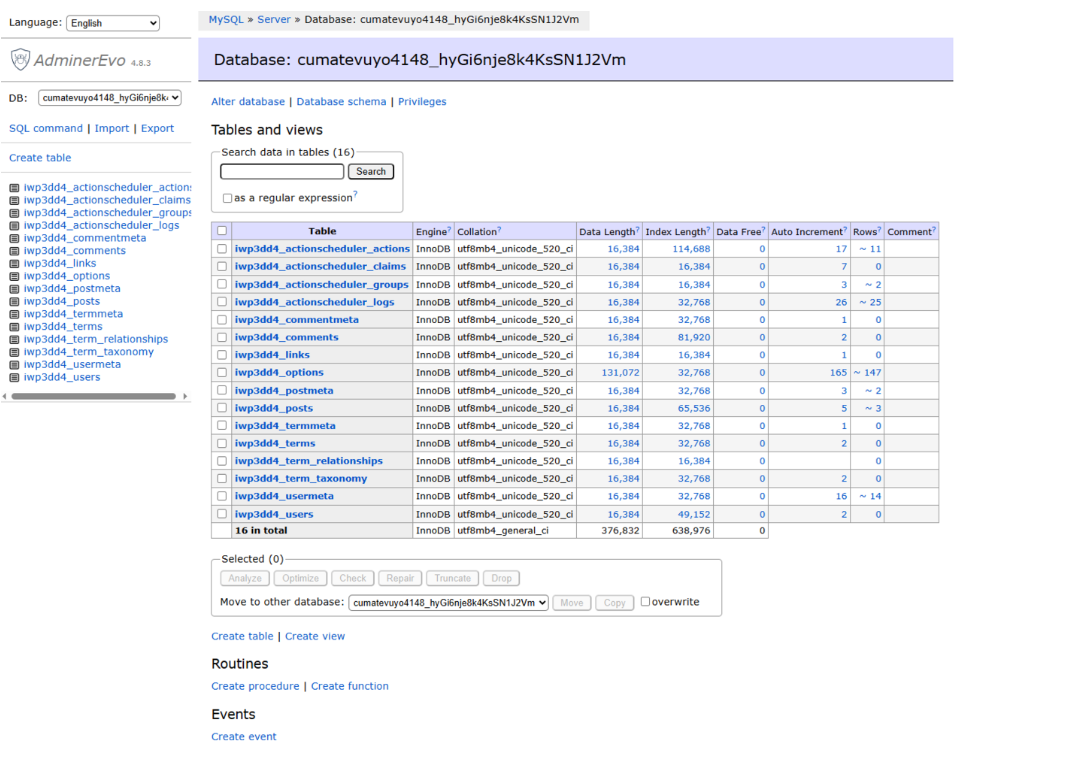
Task: Click the left arrow of sidebar horizontal scrollbar
Action: pos(5,396)
